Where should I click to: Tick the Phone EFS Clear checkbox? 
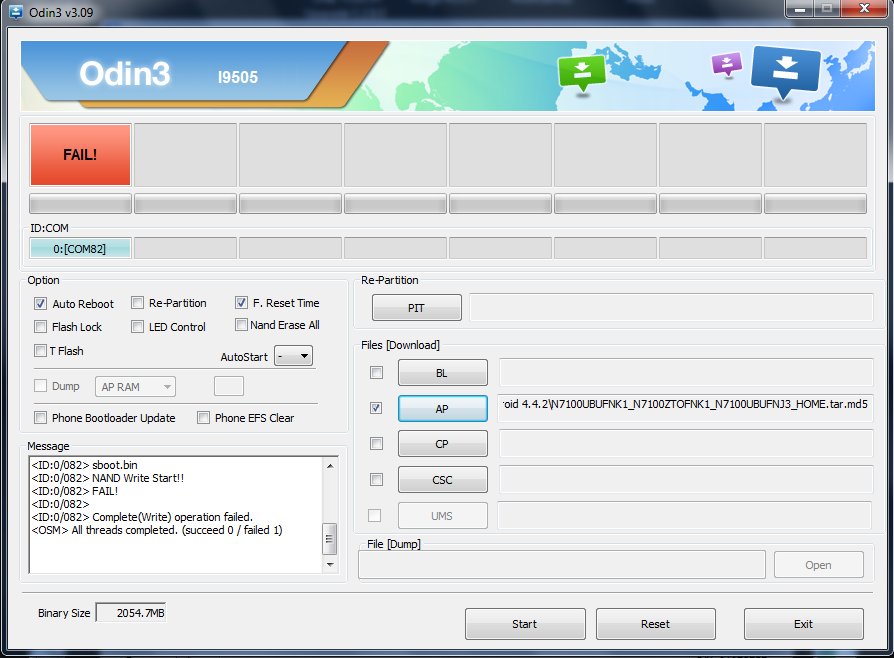[203, 418]
